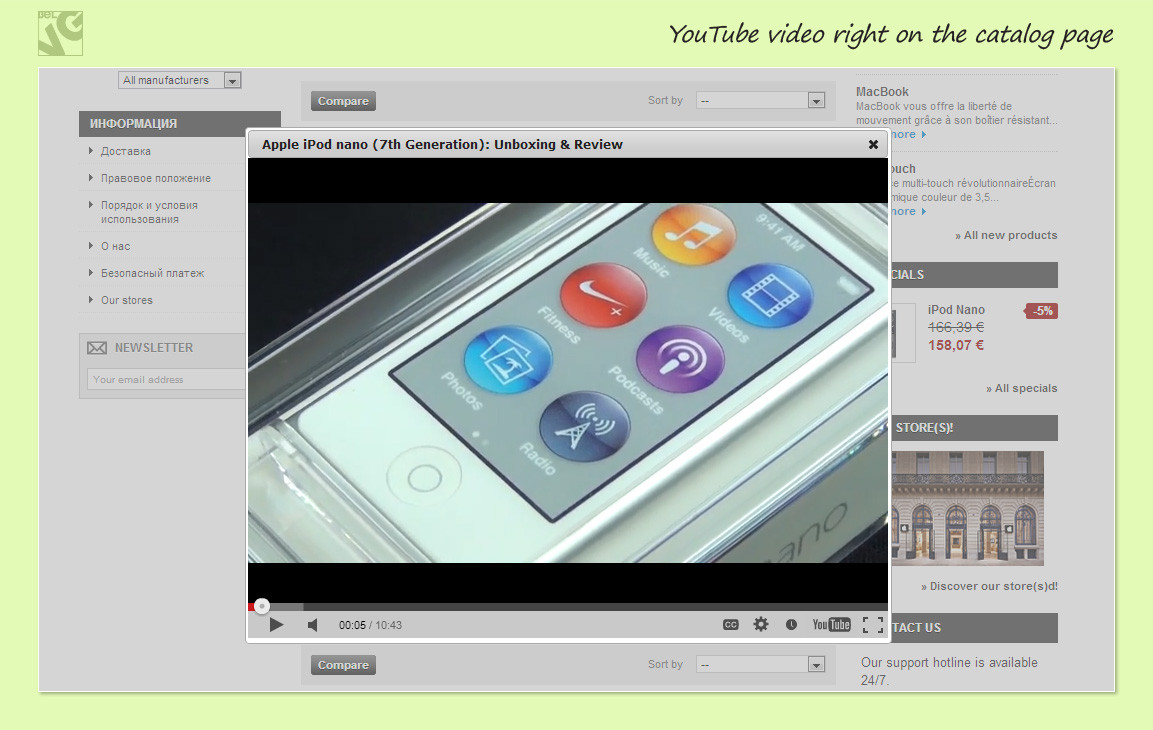1153x730 pixels.
Task: Open the All specials link
Action: click(x=1025, y=389)
